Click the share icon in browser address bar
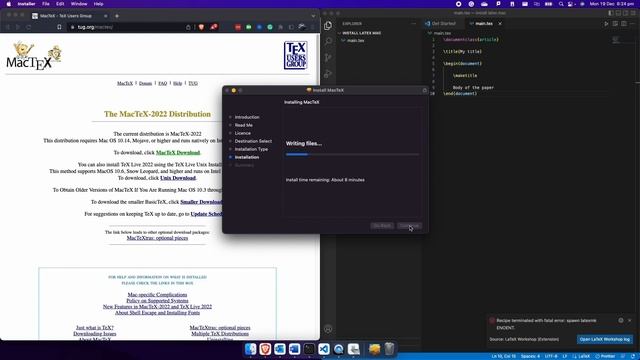 tap(188, 27)
